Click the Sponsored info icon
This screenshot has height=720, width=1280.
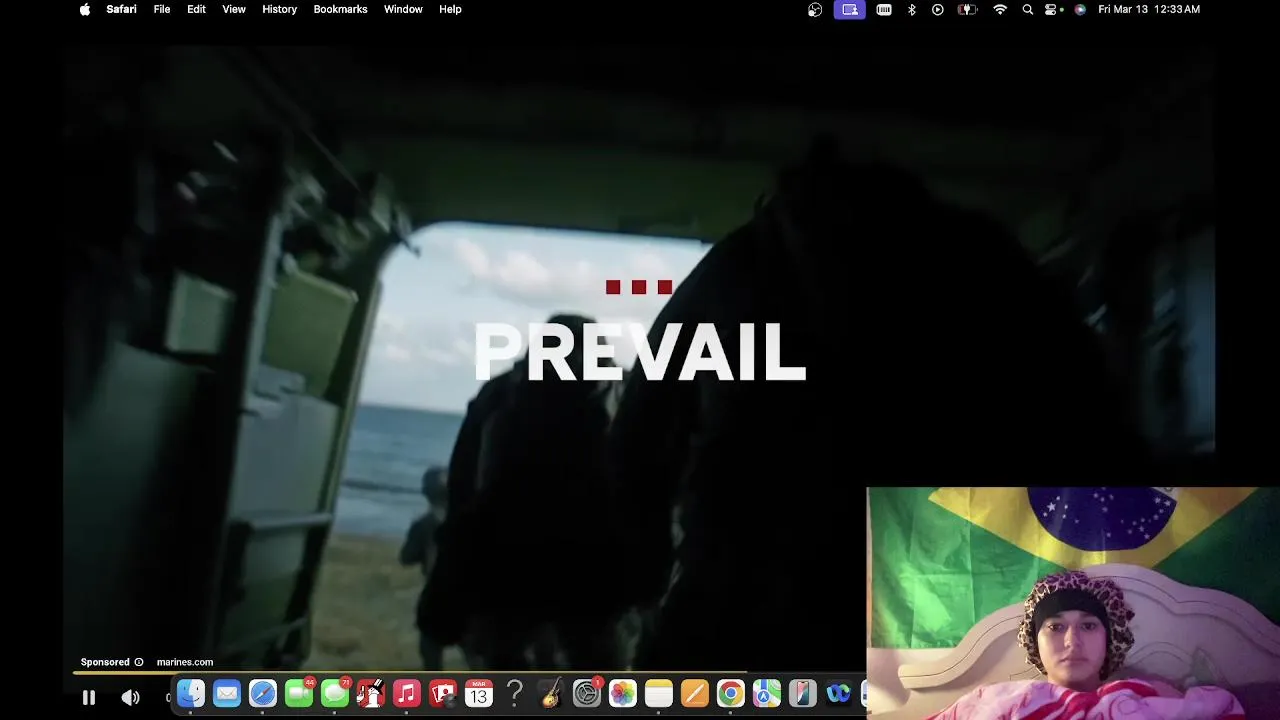(x=139, y=662)
